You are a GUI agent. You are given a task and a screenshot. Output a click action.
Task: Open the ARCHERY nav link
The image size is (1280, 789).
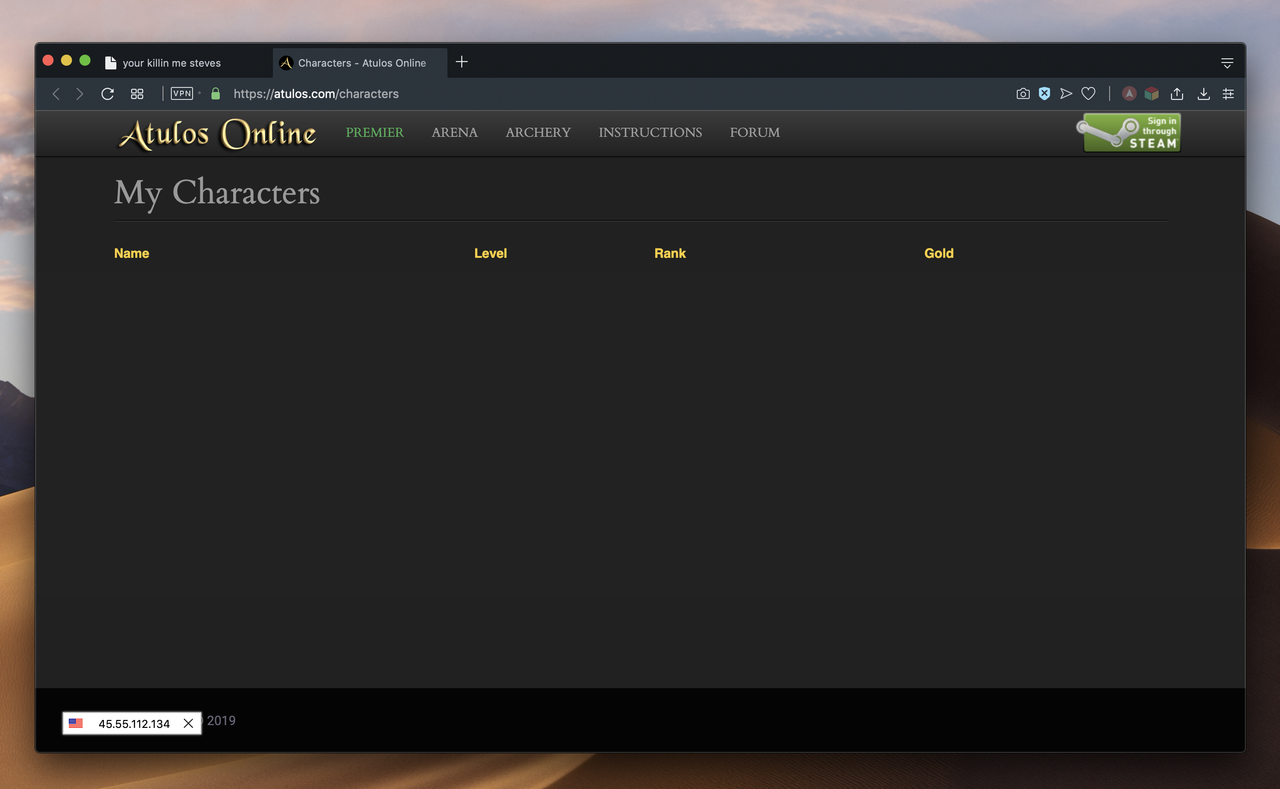[538, 132]
